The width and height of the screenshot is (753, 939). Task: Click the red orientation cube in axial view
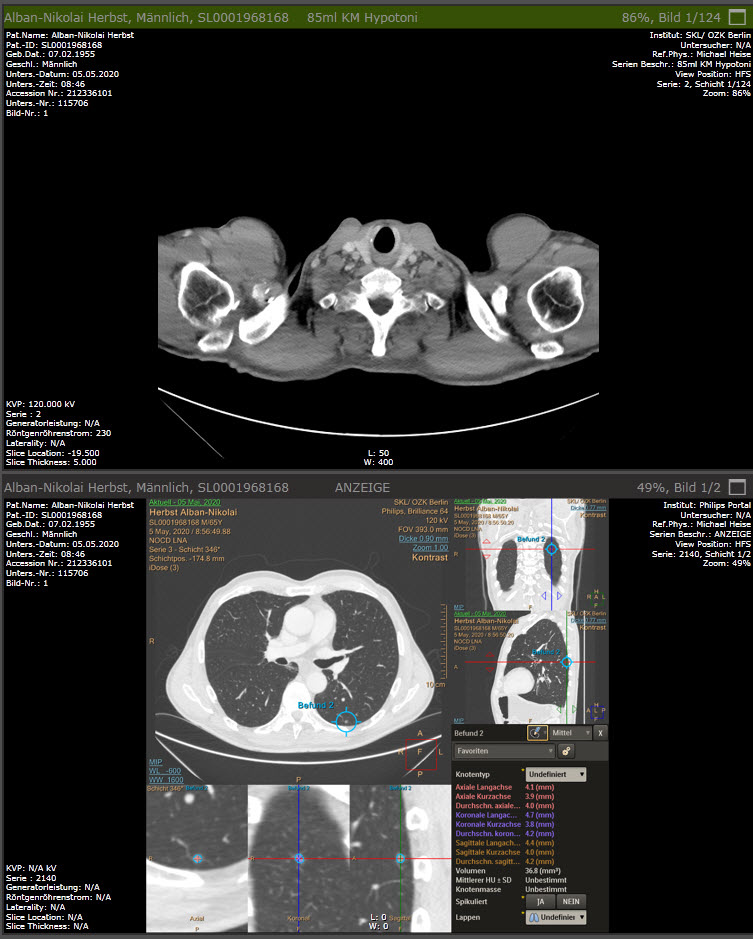[420, 751]
